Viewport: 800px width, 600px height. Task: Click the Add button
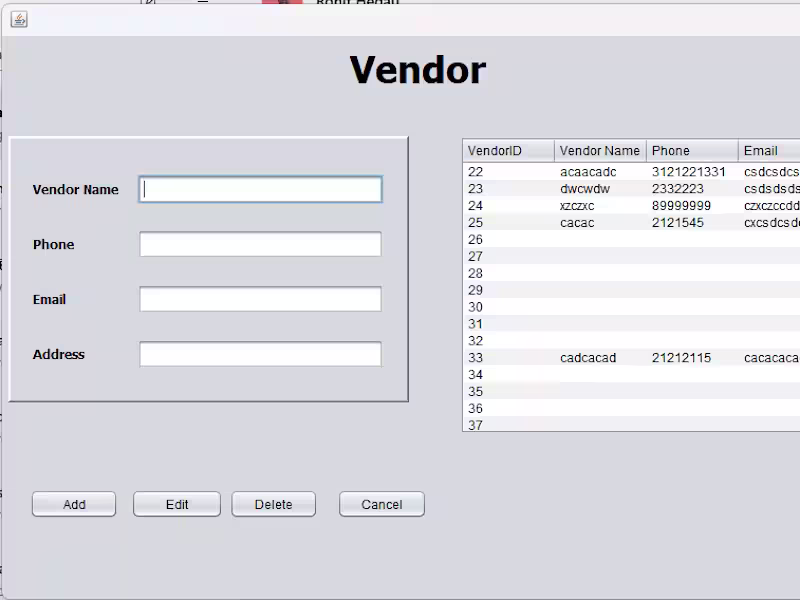pos(74,504)
